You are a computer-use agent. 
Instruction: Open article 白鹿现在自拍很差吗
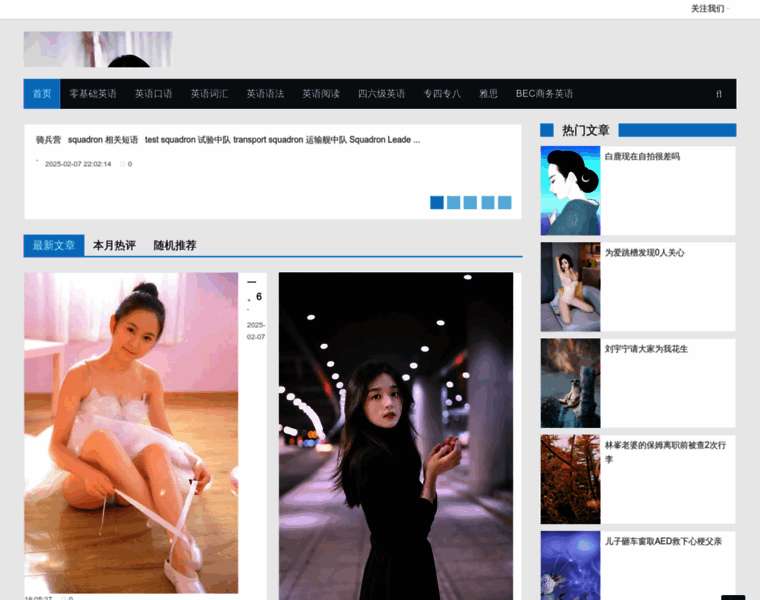[x=642, y=157]
